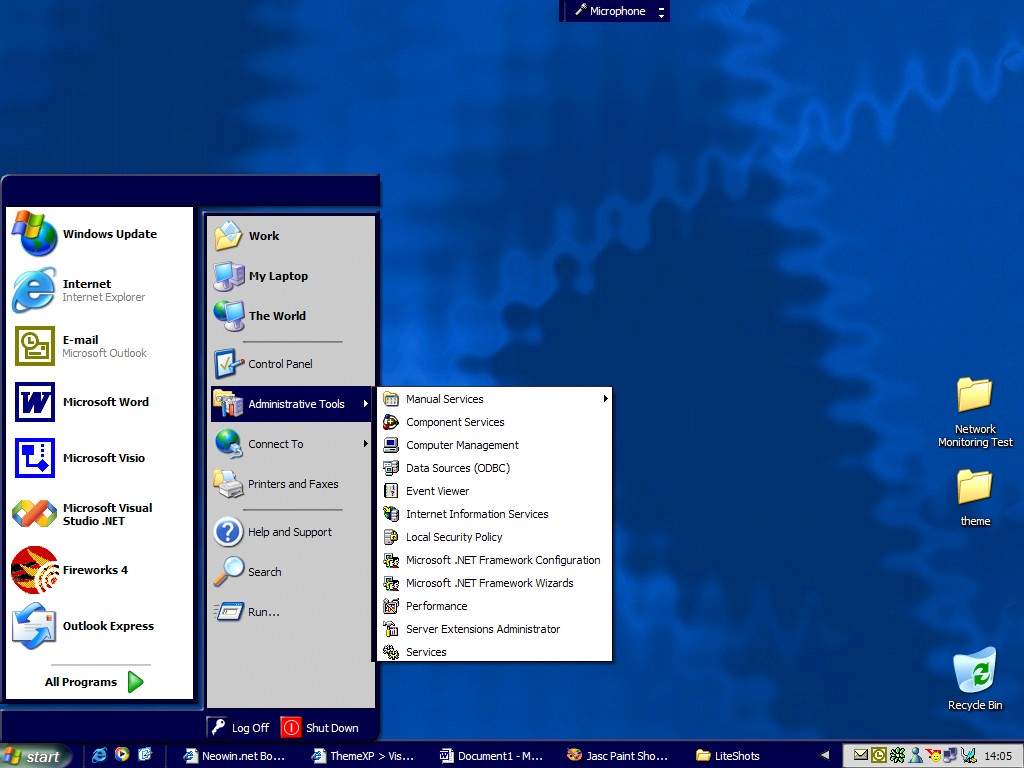Screen dimensions: 1024x768
Task: Open Services at the bottom of the submenu
Action: coord(495,652)
